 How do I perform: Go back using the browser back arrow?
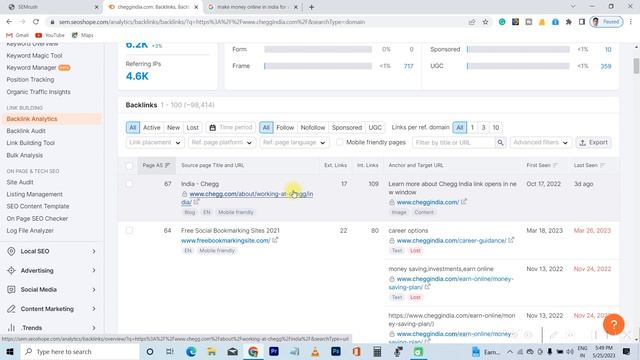[9, 22]
